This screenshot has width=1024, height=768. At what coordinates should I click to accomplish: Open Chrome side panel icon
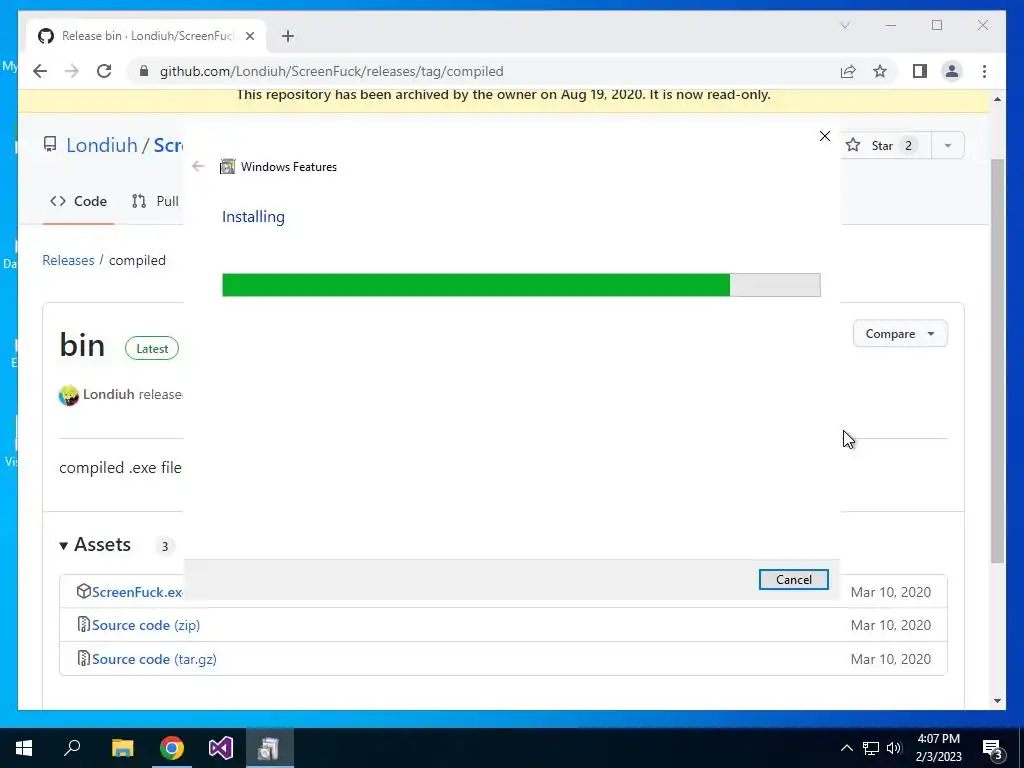(920, 71)
